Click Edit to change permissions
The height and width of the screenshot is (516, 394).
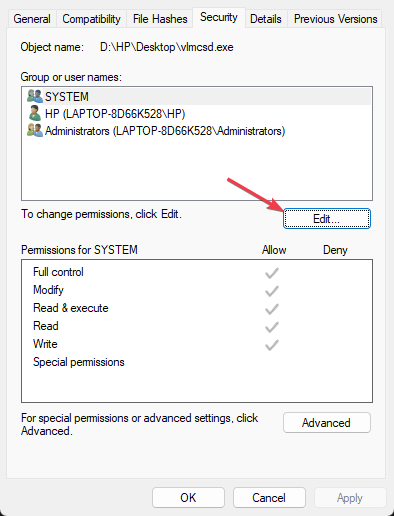point(327,219)
